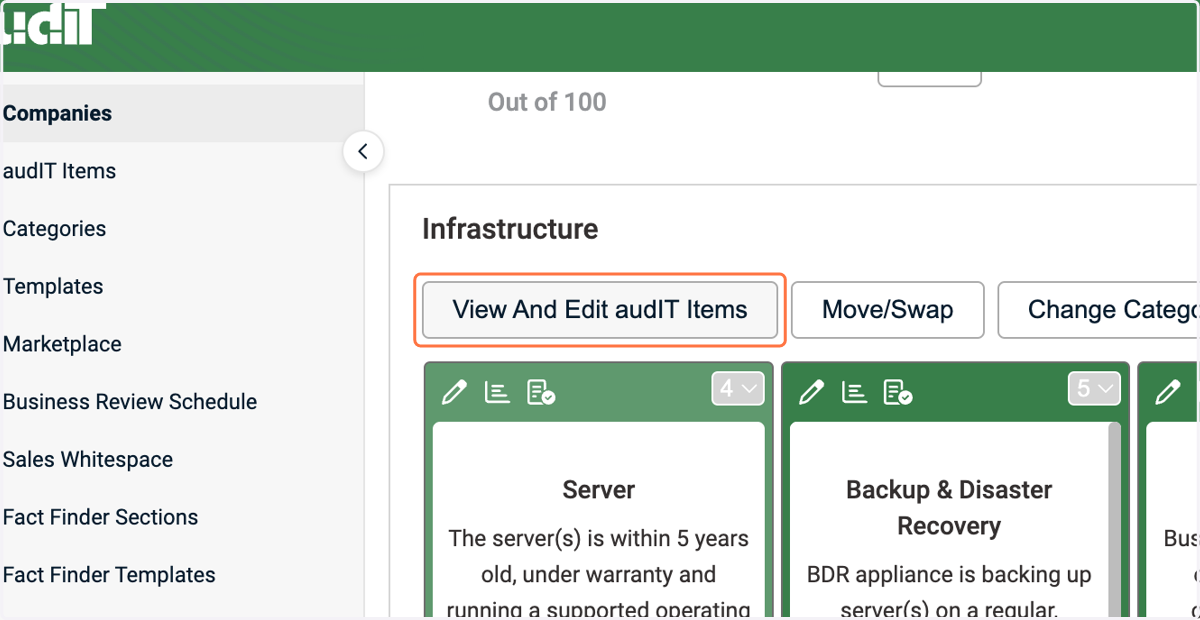Click the Move/Swap button
The image size is (1200, 620).
tap(888, 310)
